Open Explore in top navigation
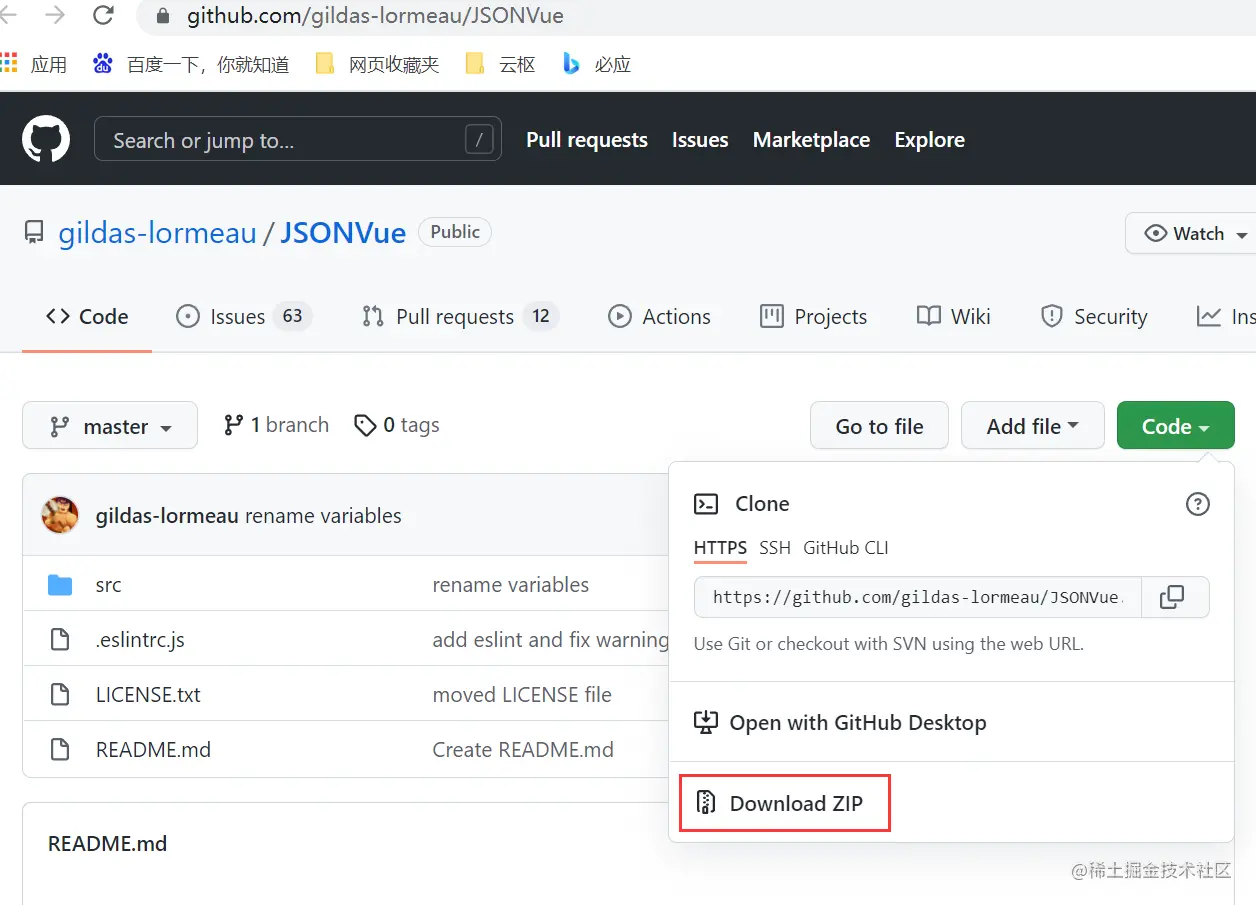Viewport: 1256px width, 905px height. pos(930,140)
